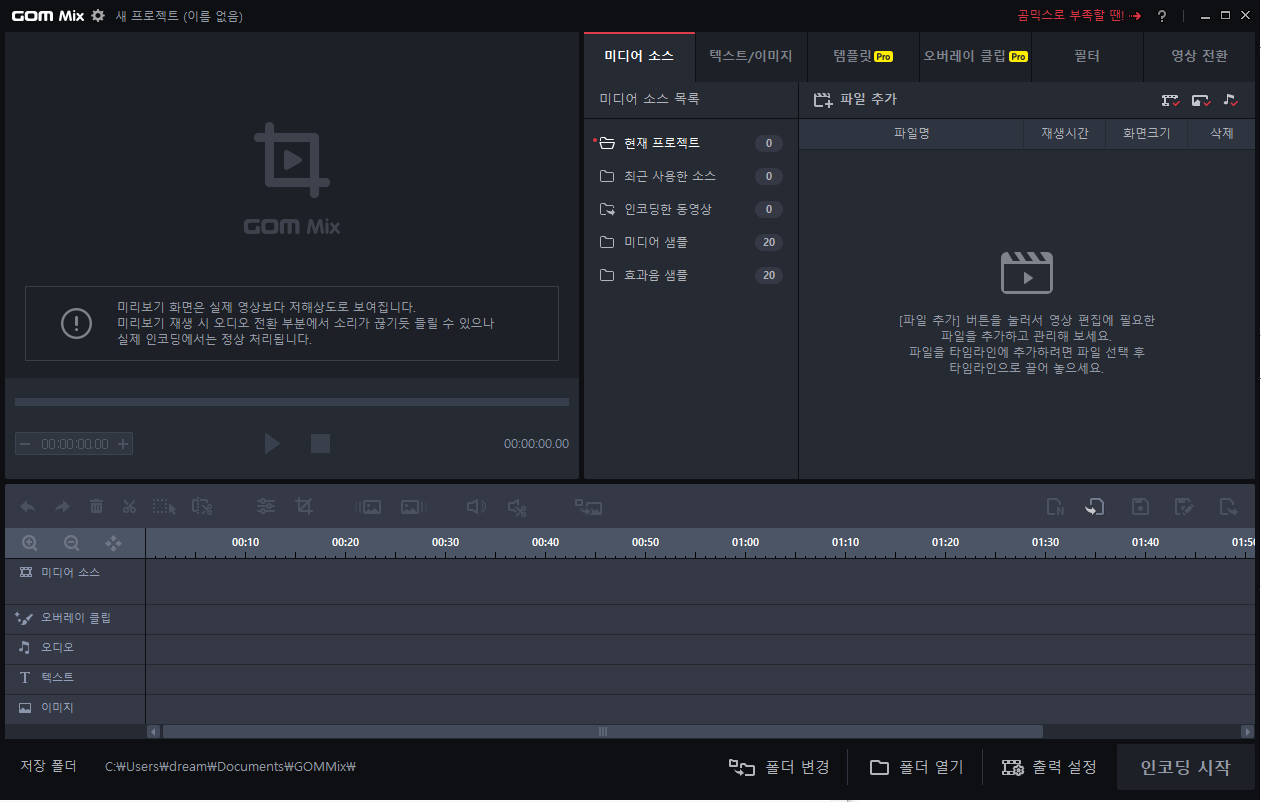This screenshot has width=1261, height=802.
Task: Click the 폴더 열기 button
Action: click(x=917, y=768)
